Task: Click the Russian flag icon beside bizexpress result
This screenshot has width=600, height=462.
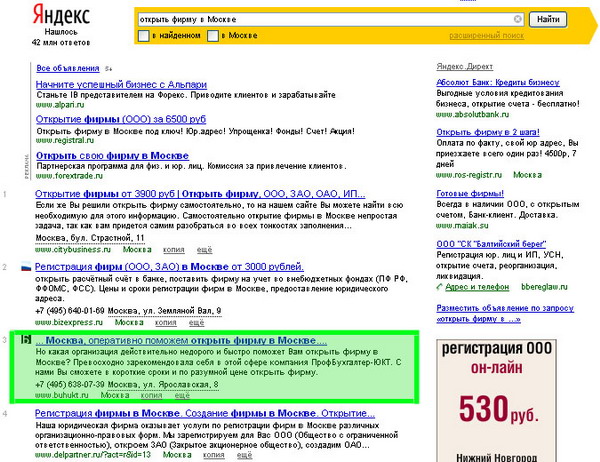Action: pos(26,267)
